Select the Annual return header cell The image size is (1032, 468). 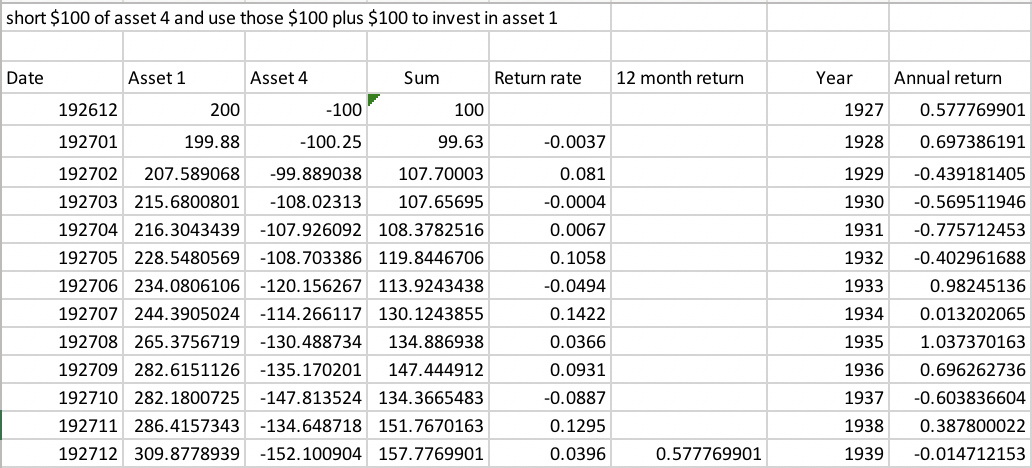960,78
